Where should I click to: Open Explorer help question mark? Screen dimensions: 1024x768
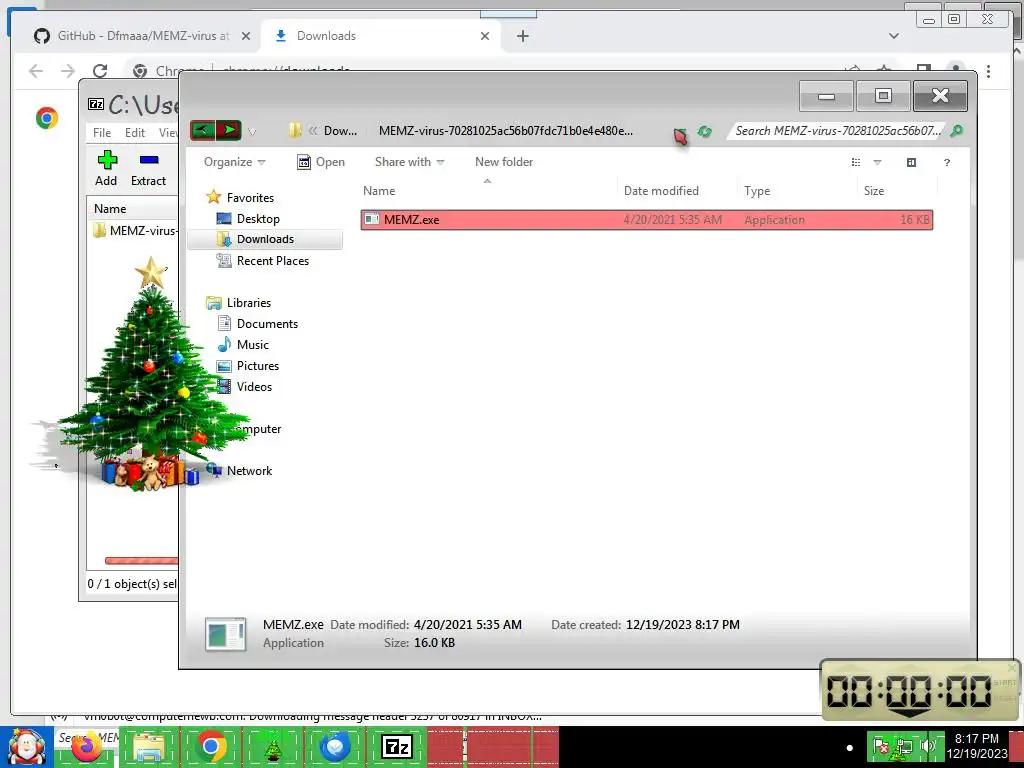[947, 163]
